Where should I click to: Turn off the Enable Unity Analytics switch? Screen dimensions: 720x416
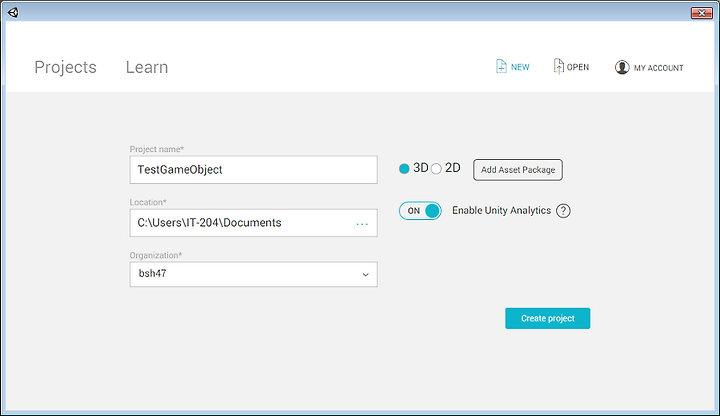point(420,211)
